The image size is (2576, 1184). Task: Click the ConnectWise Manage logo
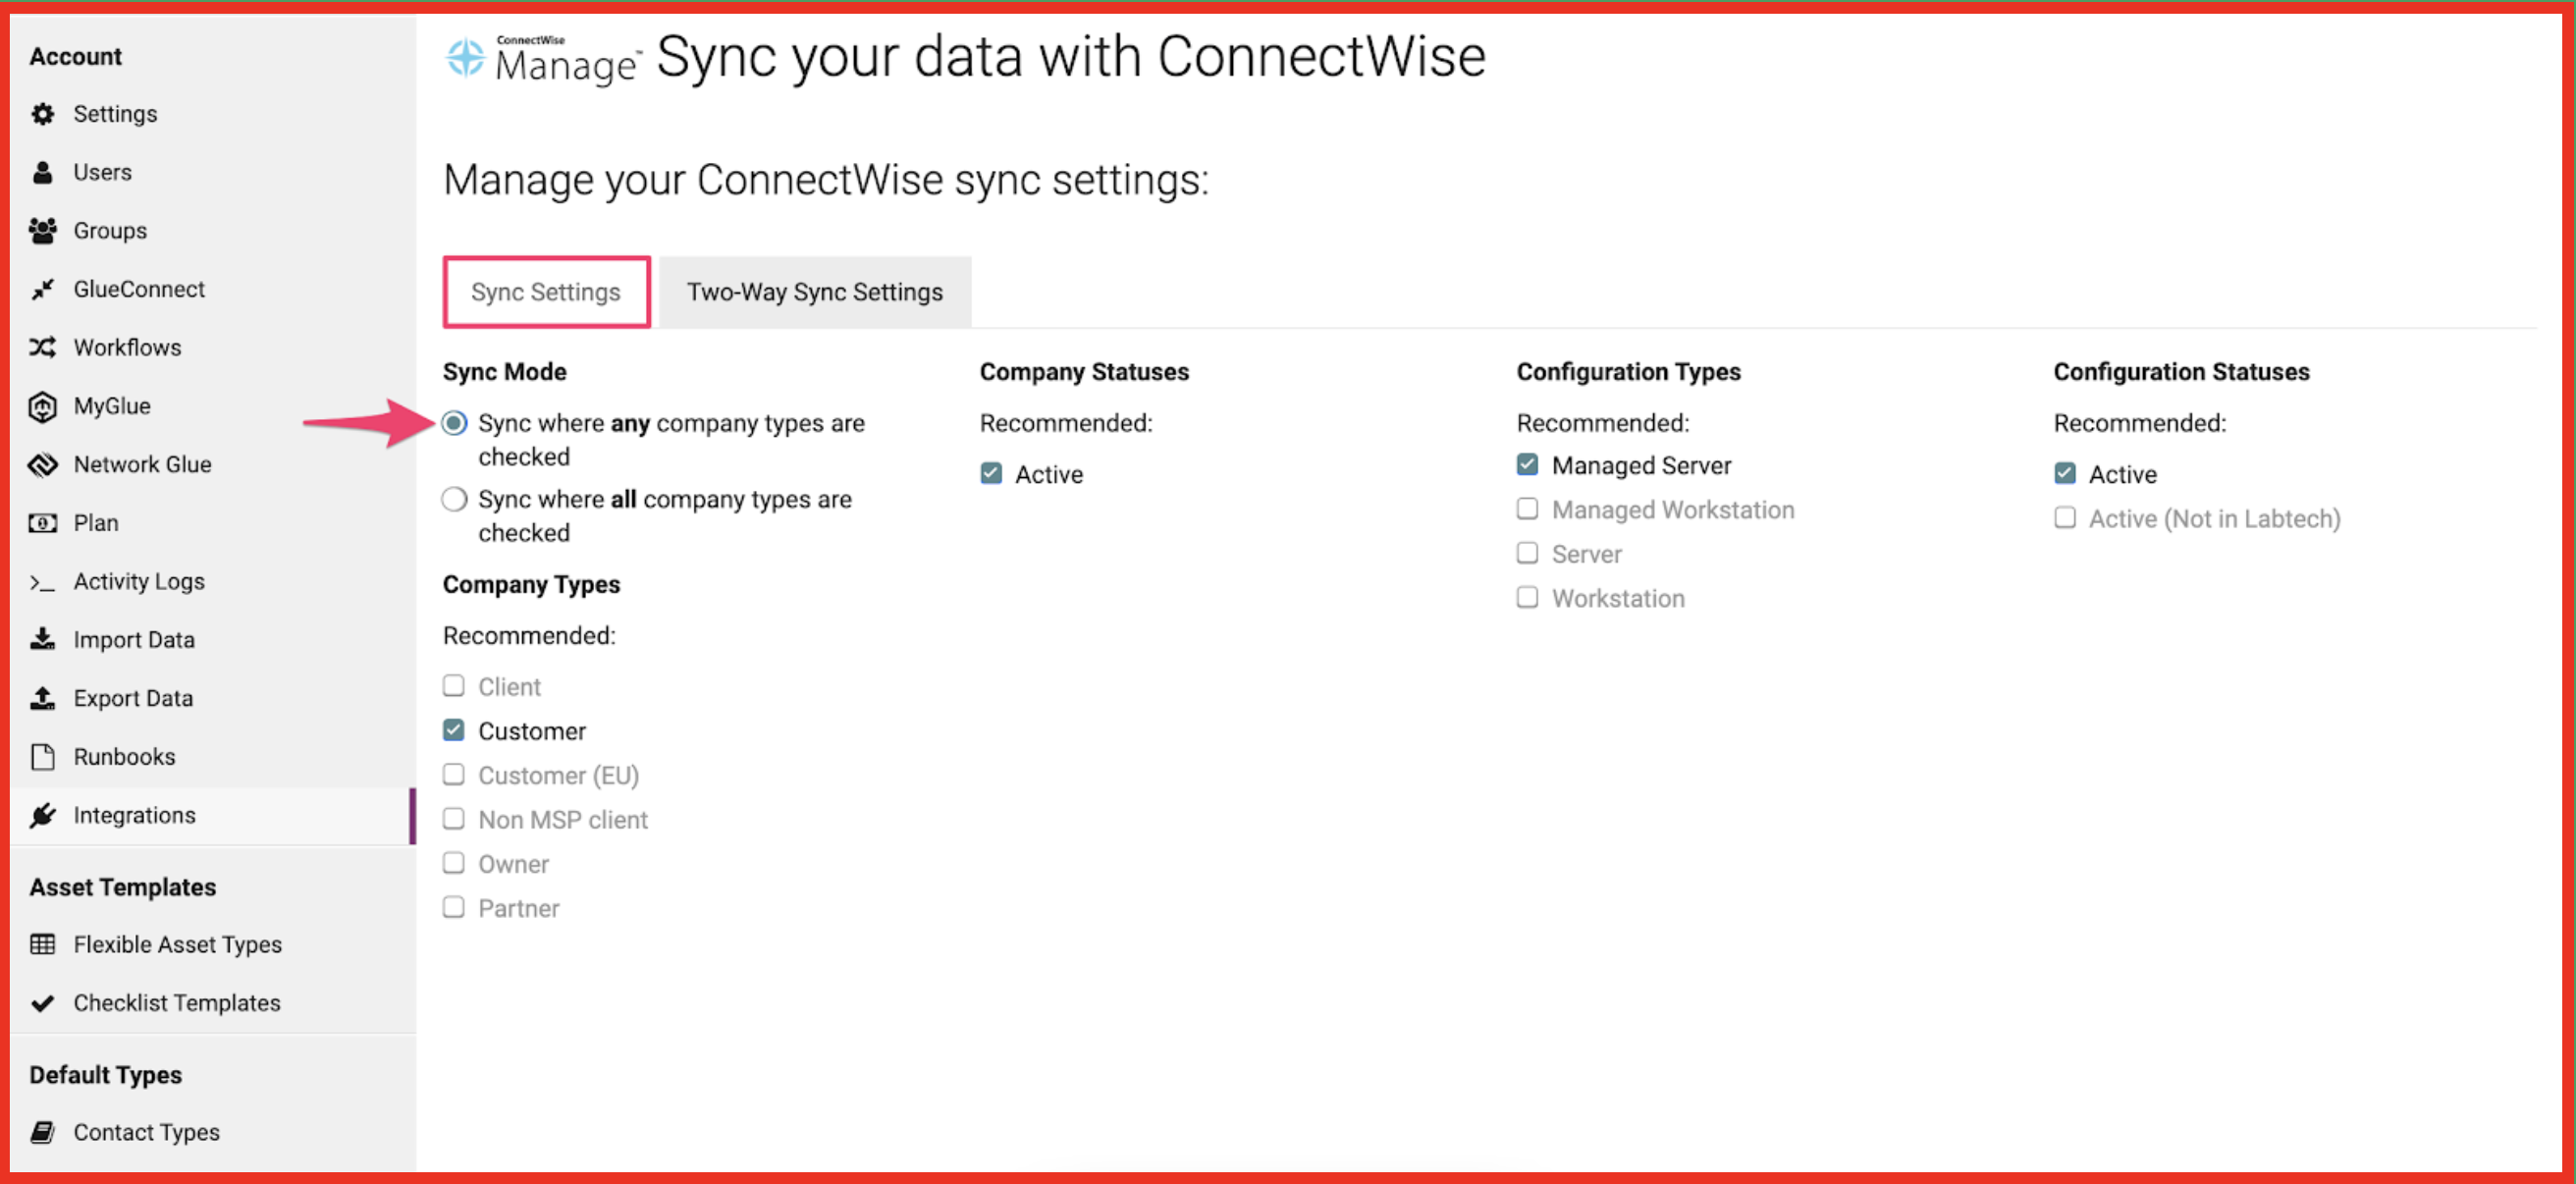[541, 59]
